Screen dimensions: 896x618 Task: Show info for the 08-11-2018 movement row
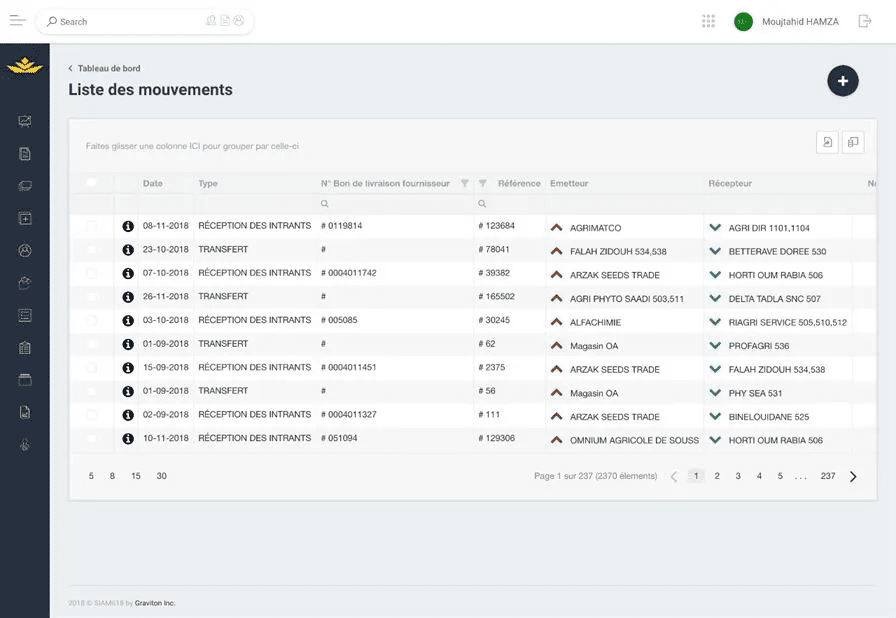[128, 227]
